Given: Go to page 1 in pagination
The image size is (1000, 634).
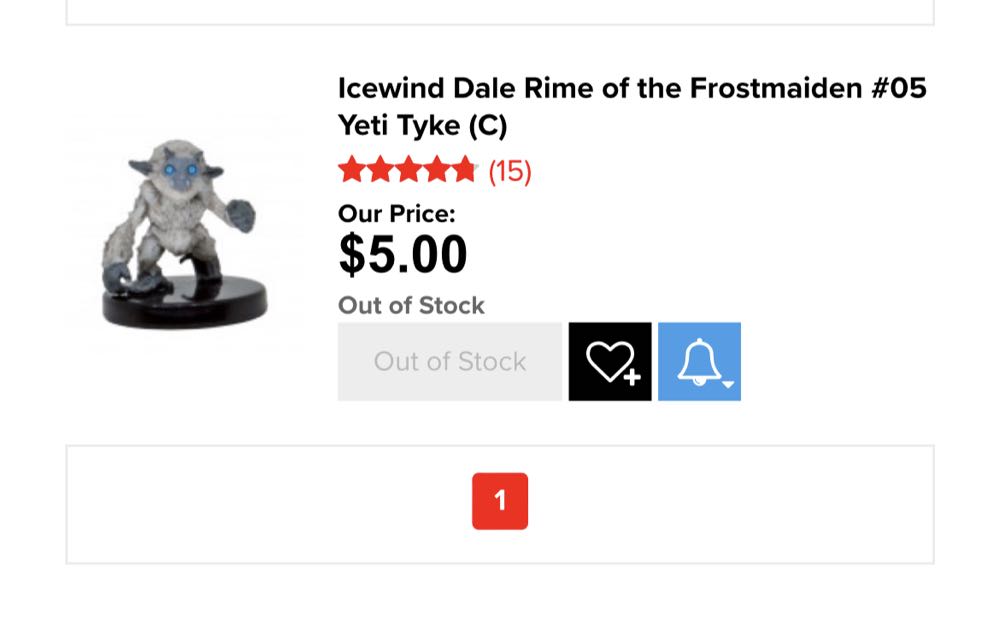Looking at the screenshot, I should pos(500,501).
